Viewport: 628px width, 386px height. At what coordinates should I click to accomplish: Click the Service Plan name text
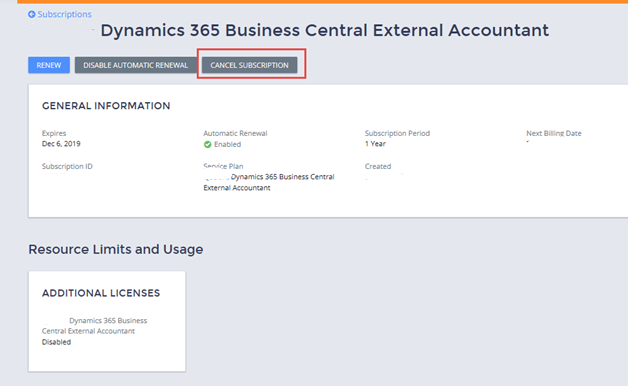(x=269, y=182)
